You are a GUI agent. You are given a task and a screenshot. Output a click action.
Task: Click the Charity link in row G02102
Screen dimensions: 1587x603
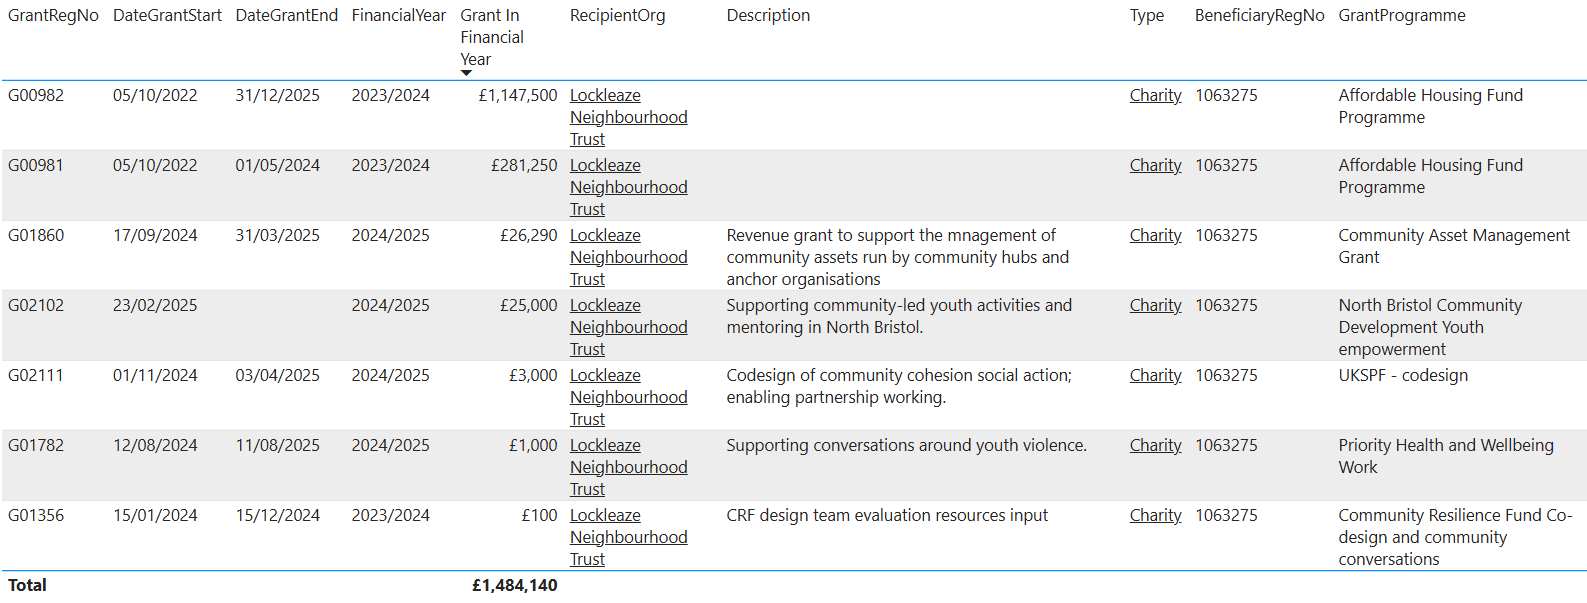(x=1155, y=306)
